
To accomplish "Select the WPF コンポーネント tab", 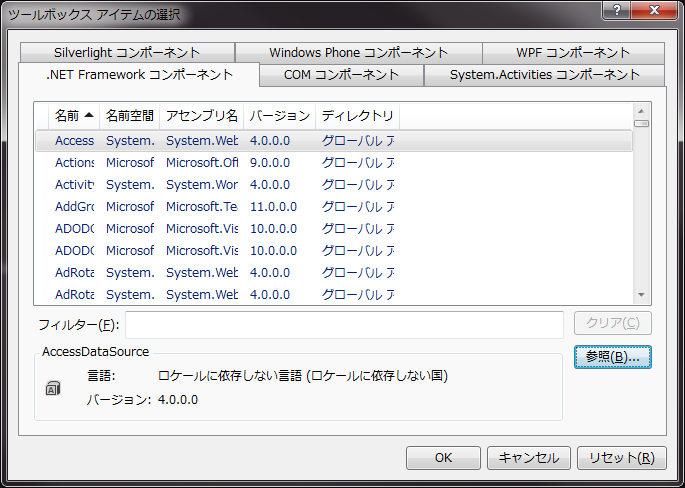I will (573, 53).
